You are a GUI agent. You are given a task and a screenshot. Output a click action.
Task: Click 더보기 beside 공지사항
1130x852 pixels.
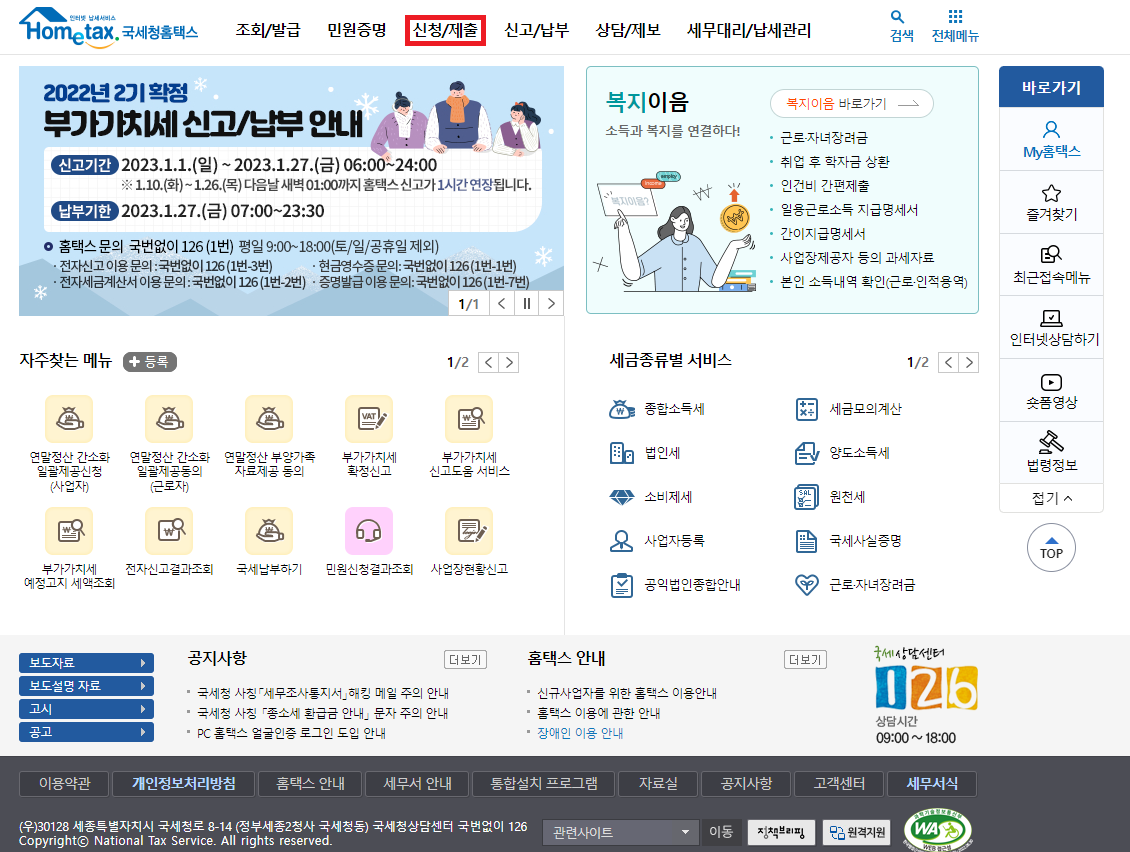(466, 660)
